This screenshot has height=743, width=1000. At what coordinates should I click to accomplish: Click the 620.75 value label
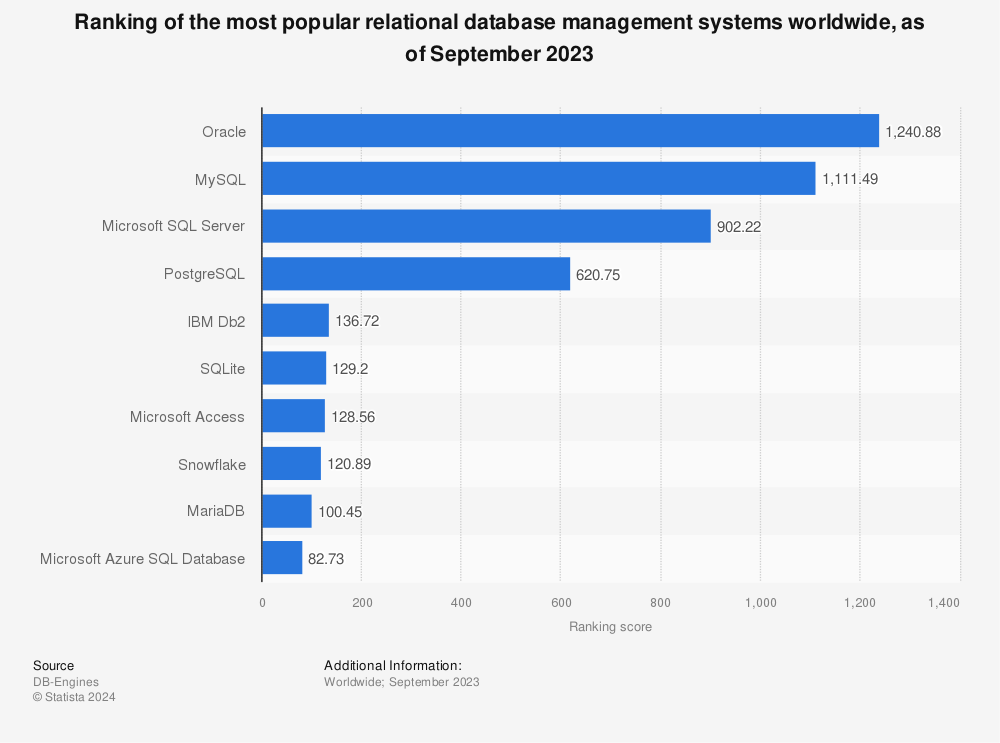[x=598, y=275]
